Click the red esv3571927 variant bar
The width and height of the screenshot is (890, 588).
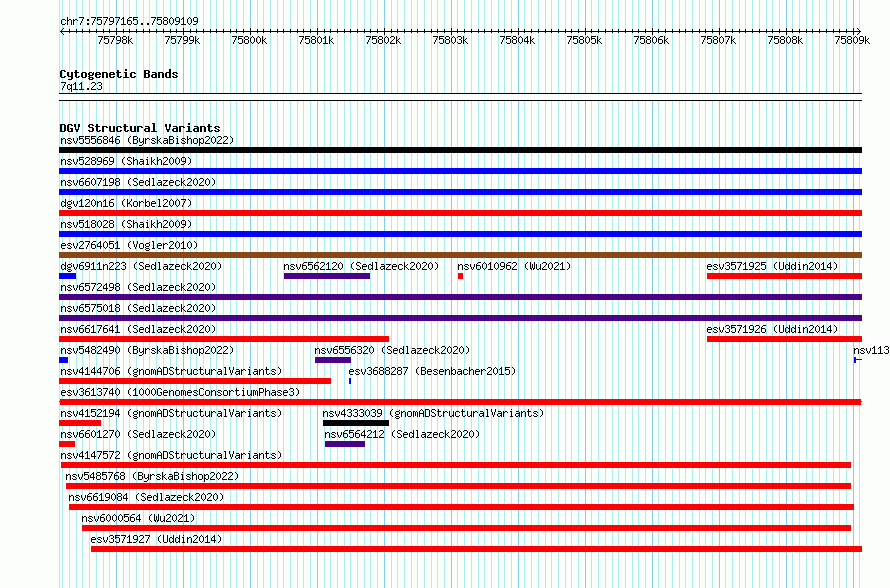click(x=477, y=549)
